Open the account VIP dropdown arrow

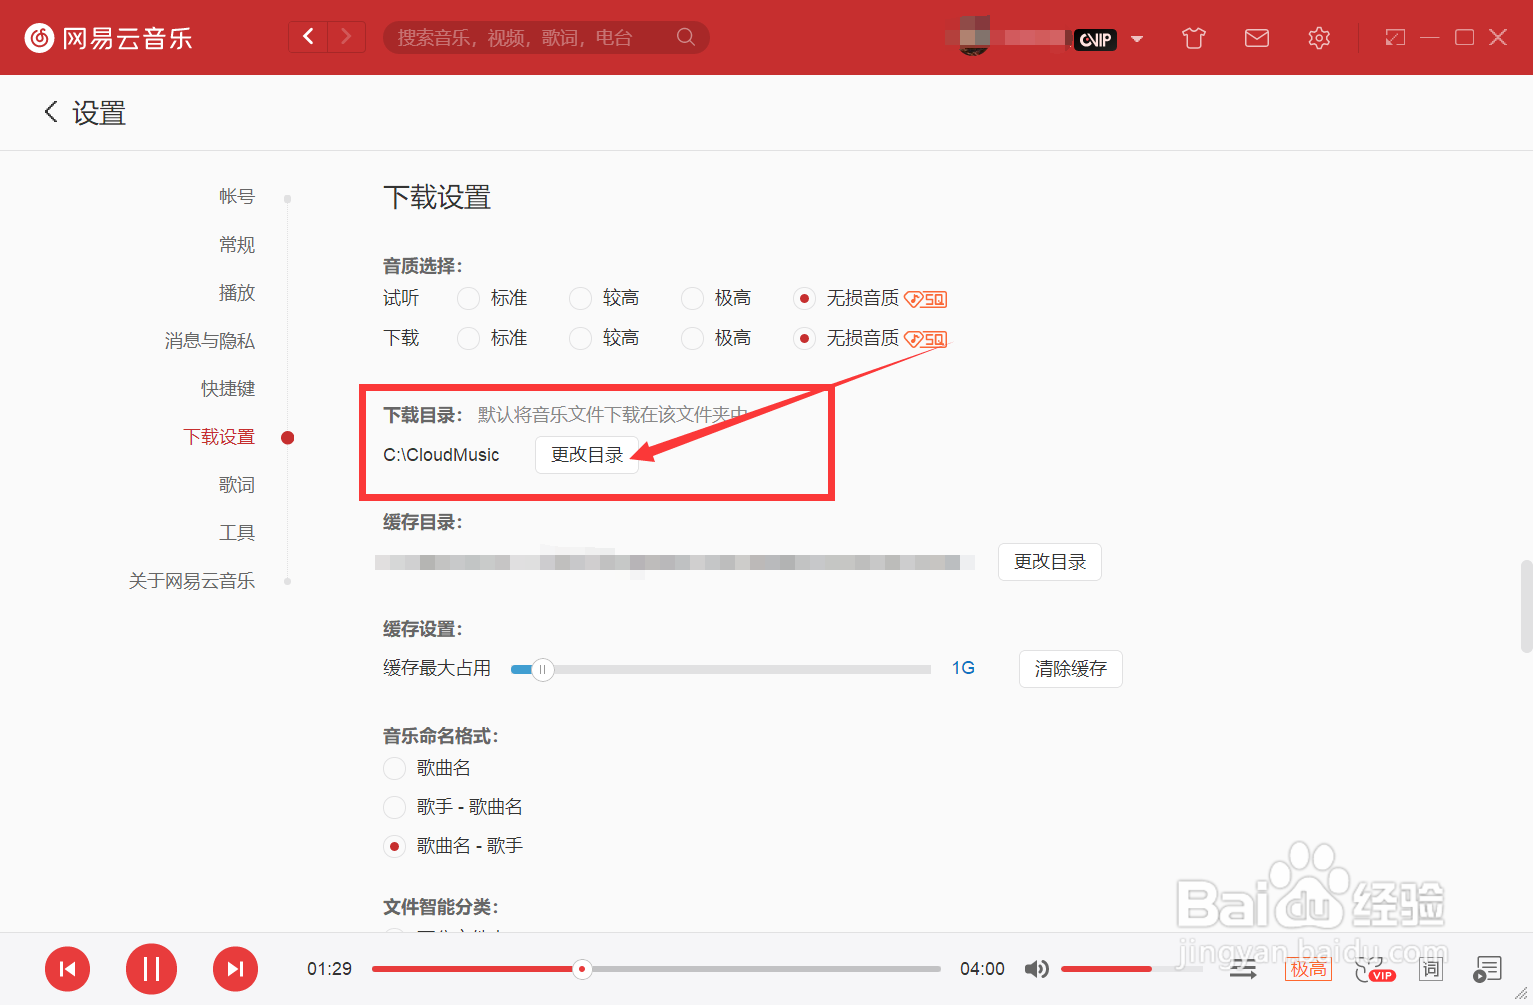[x=1137, y=38]
